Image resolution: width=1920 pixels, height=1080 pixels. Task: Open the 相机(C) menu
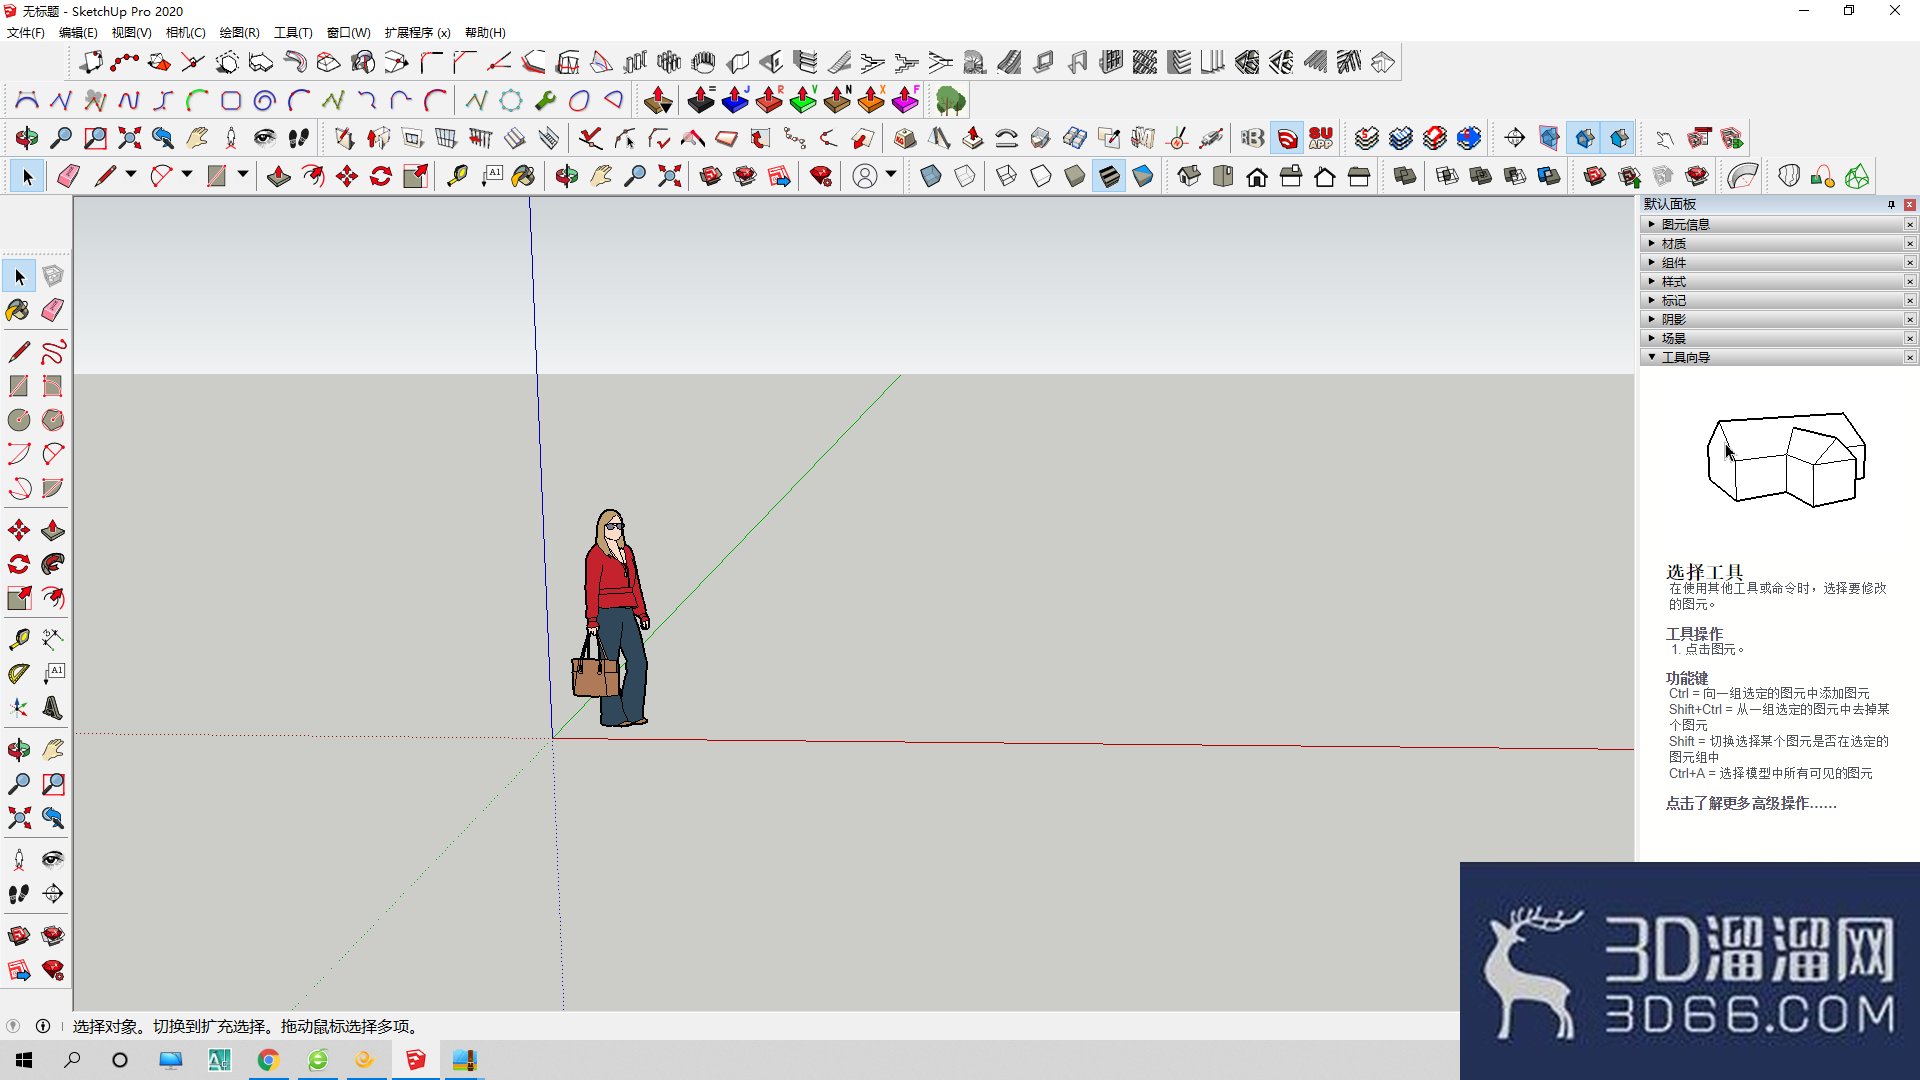pos(185,32)
